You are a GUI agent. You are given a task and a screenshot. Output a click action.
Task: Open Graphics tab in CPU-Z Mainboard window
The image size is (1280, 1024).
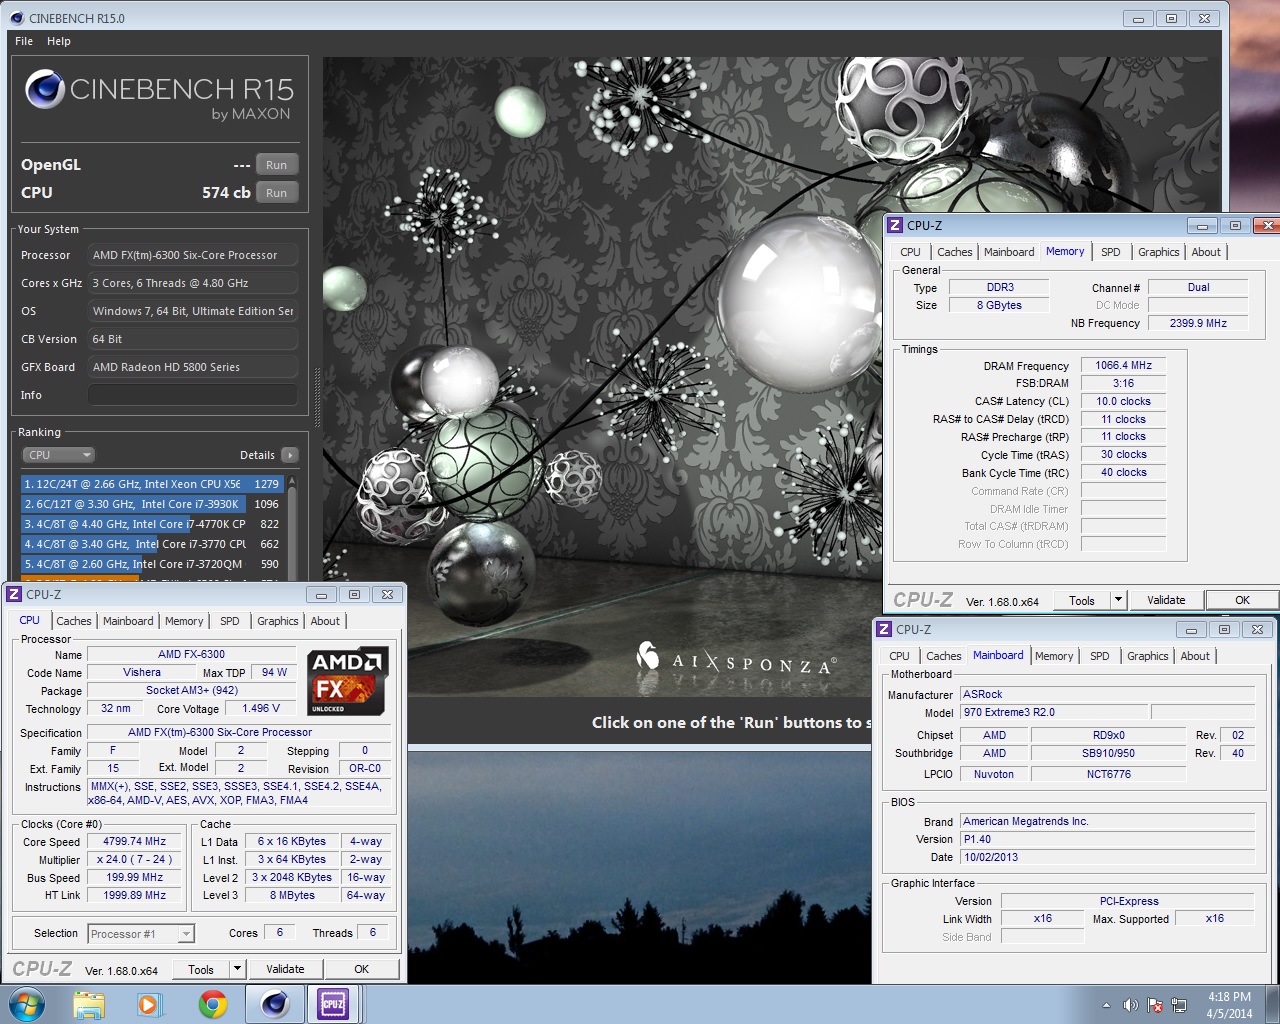1148,656
